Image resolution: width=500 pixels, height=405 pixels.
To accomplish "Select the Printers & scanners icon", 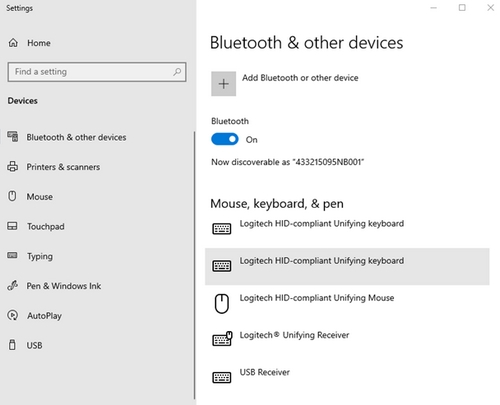I will [x=13, y=166].
